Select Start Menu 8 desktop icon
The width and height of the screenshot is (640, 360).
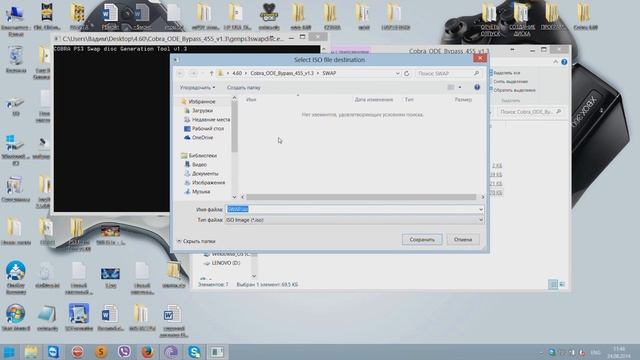coord(16,317)
